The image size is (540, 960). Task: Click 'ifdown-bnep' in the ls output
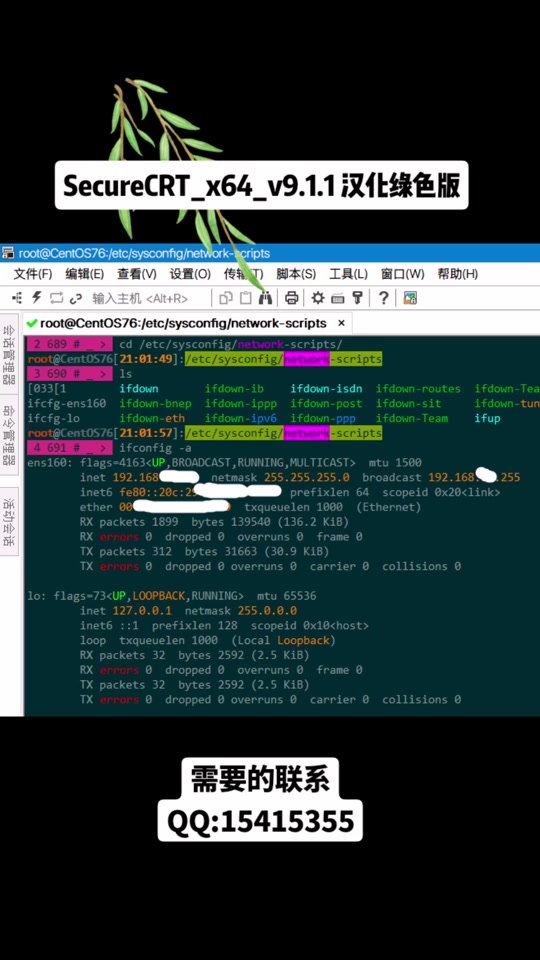156,404
